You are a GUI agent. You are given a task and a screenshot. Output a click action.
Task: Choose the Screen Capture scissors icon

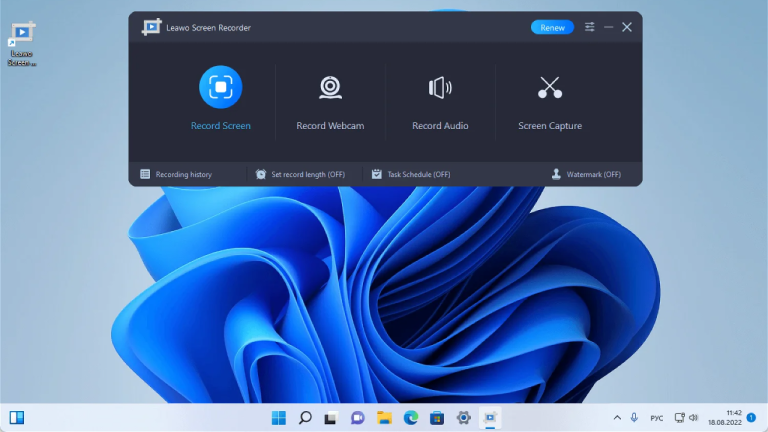click(x=550, y=88)
